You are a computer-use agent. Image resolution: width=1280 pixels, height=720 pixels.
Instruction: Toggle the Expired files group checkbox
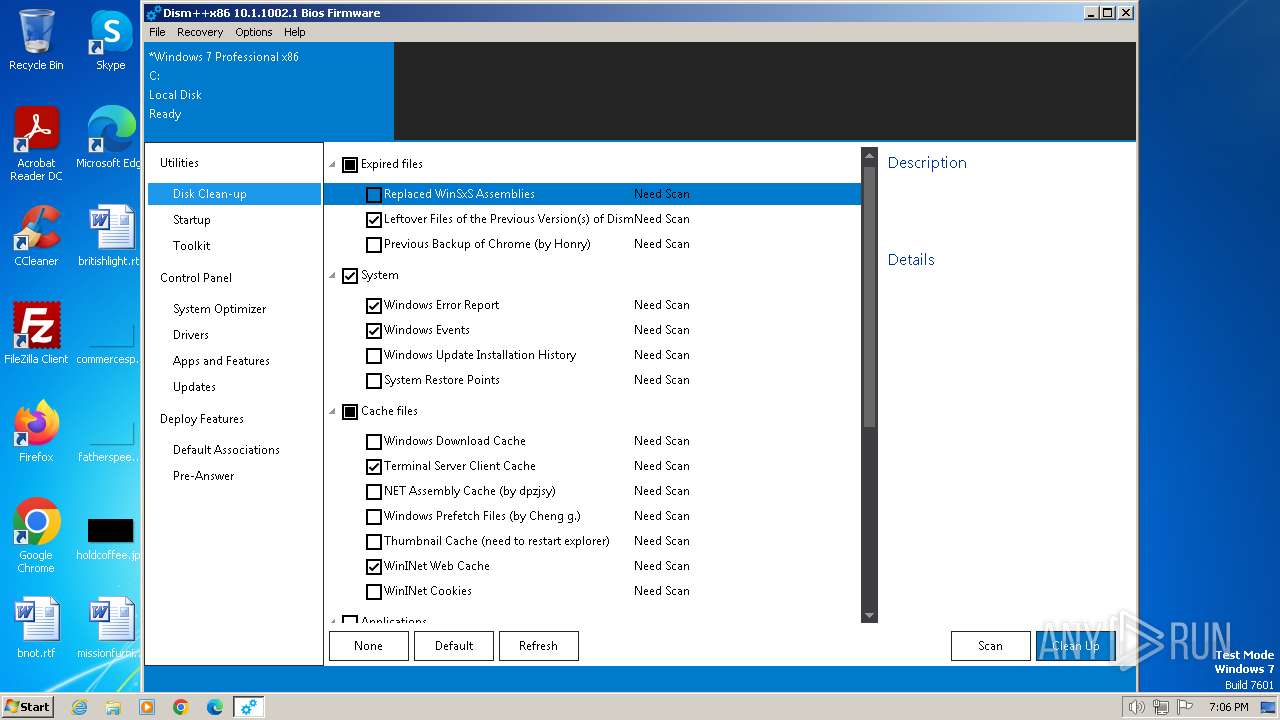(350, 165)
